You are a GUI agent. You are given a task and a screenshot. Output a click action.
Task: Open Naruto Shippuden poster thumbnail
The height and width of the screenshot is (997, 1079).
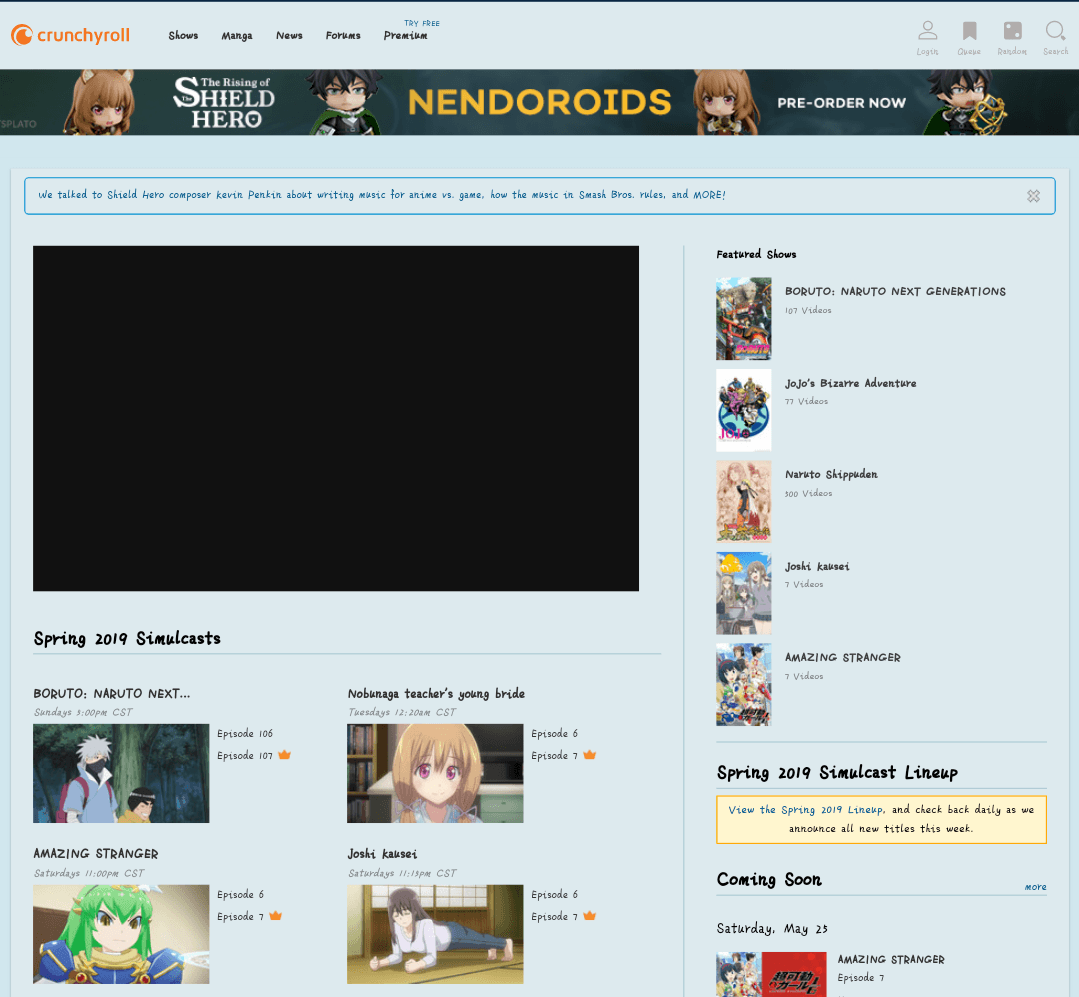coord(743,502)
